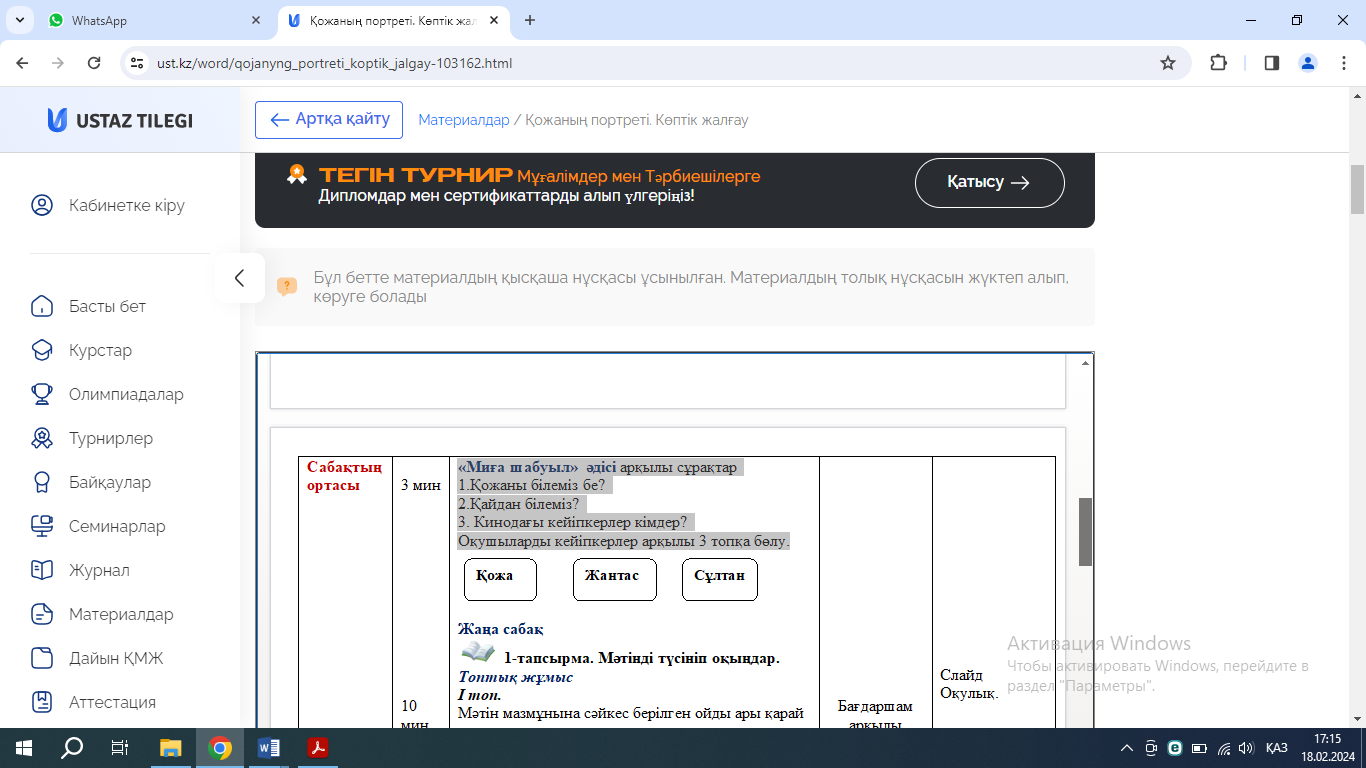Open a new browser tab

pyautogui.click(x=530, y=20)
